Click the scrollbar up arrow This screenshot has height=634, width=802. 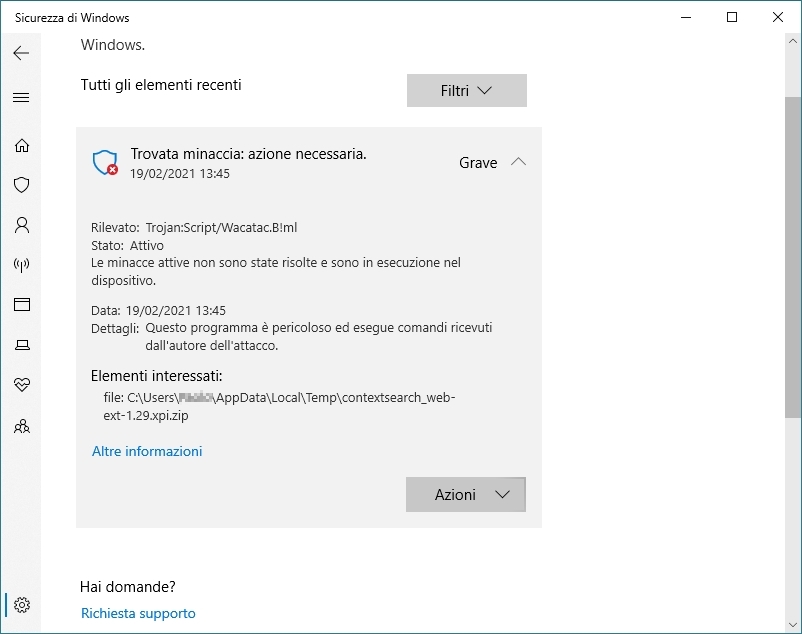793,41
